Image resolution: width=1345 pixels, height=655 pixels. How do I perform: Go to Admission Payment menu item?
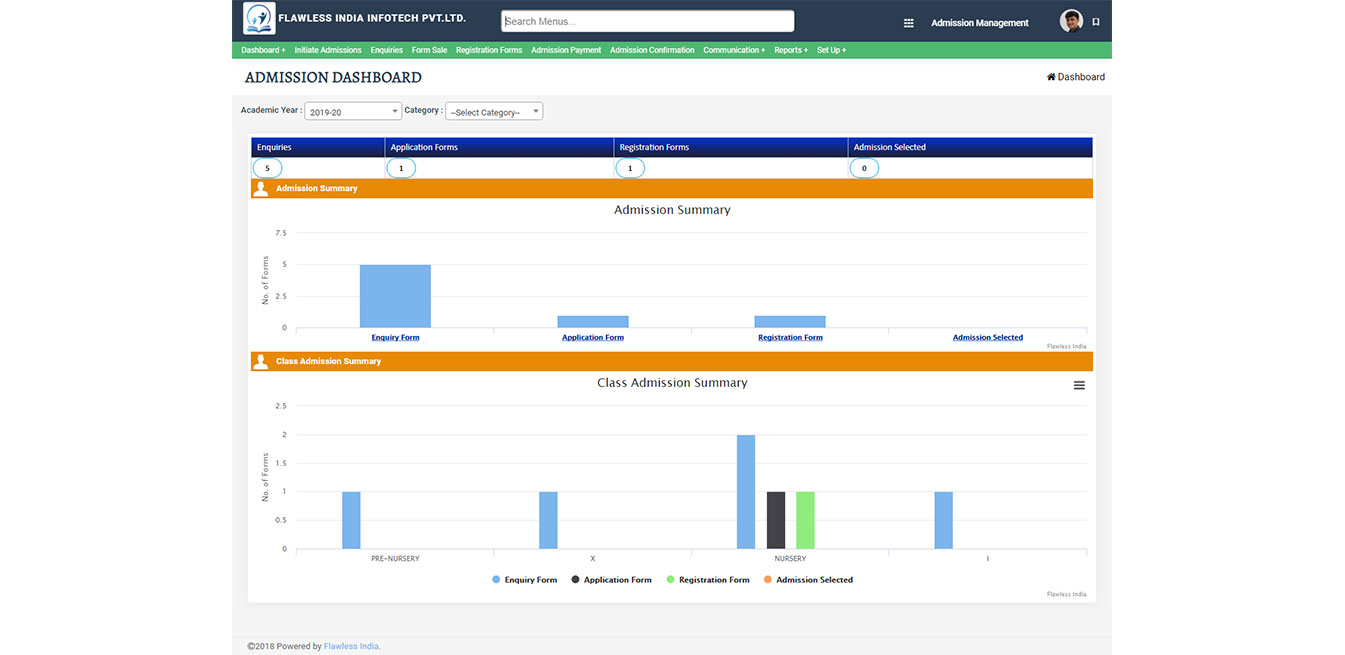pos(566,50)
